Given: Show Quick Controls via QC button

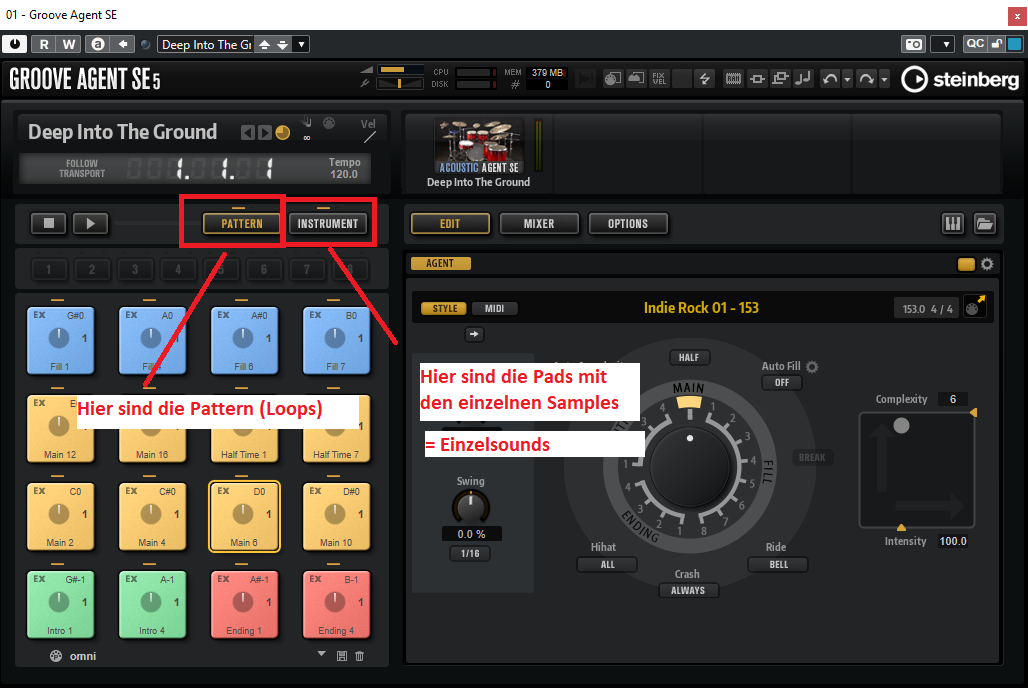Looking at the screenshot, I should pyautogui.click(x=974, y=43).
